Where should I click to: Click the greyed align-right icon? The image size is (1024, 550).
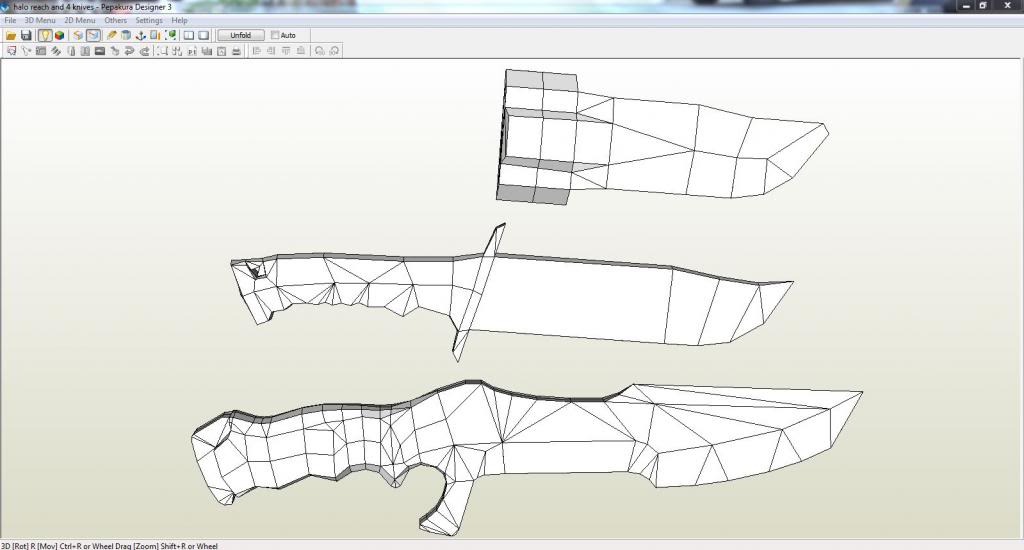[271, 51]
